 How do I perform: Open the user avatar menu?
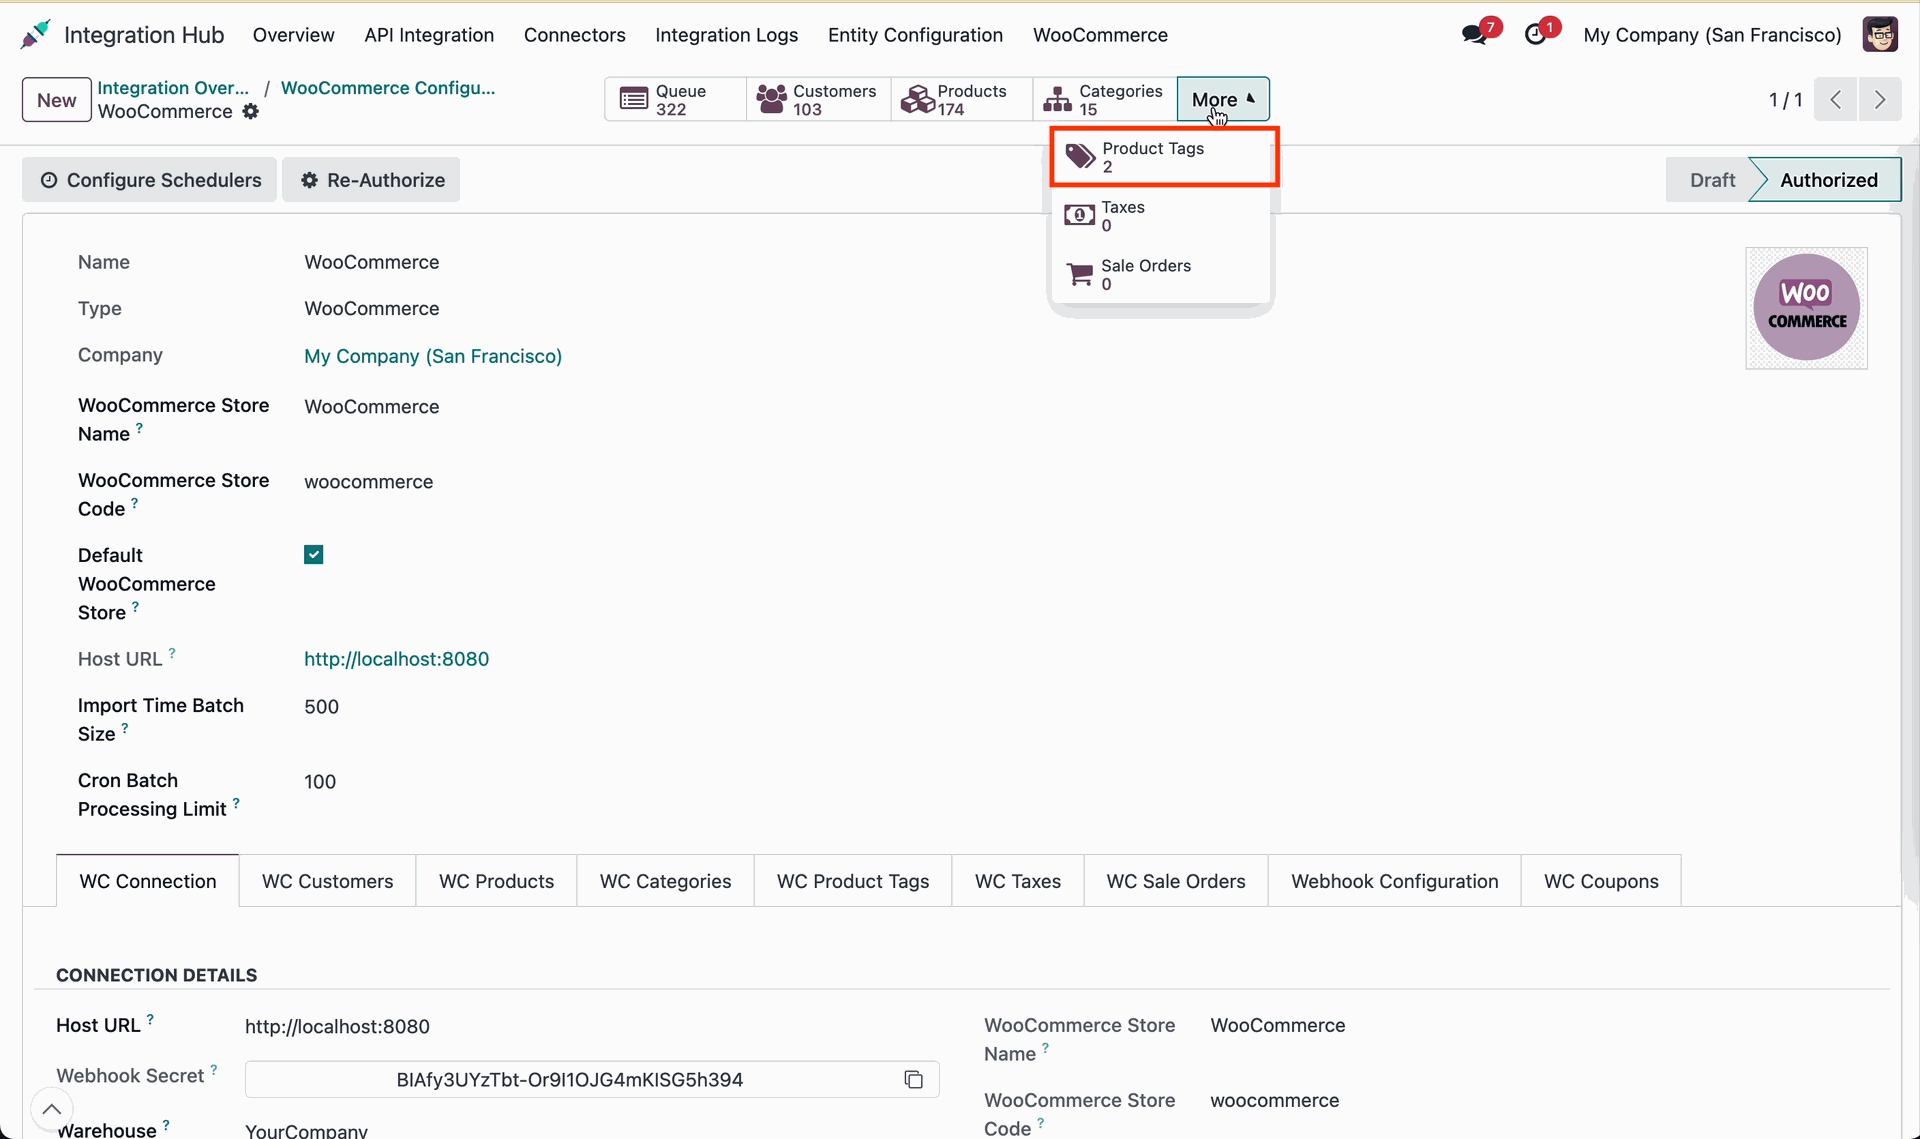point(1880,35)
